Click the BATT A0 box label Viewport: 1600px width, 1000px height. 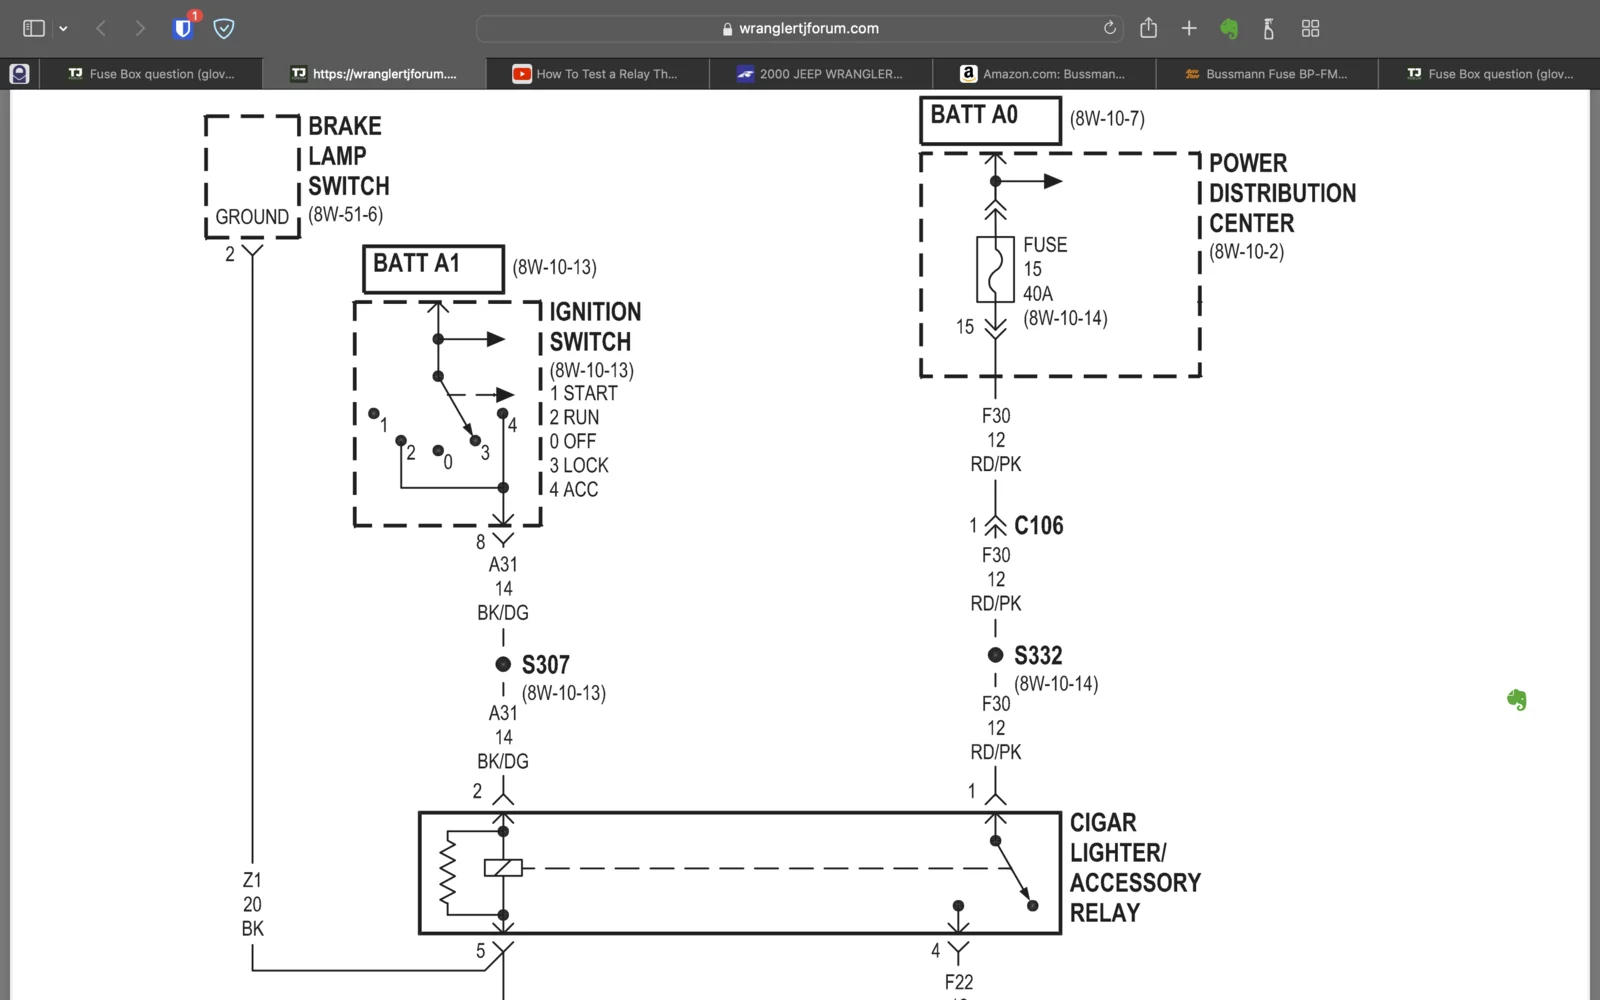[990, 120]
